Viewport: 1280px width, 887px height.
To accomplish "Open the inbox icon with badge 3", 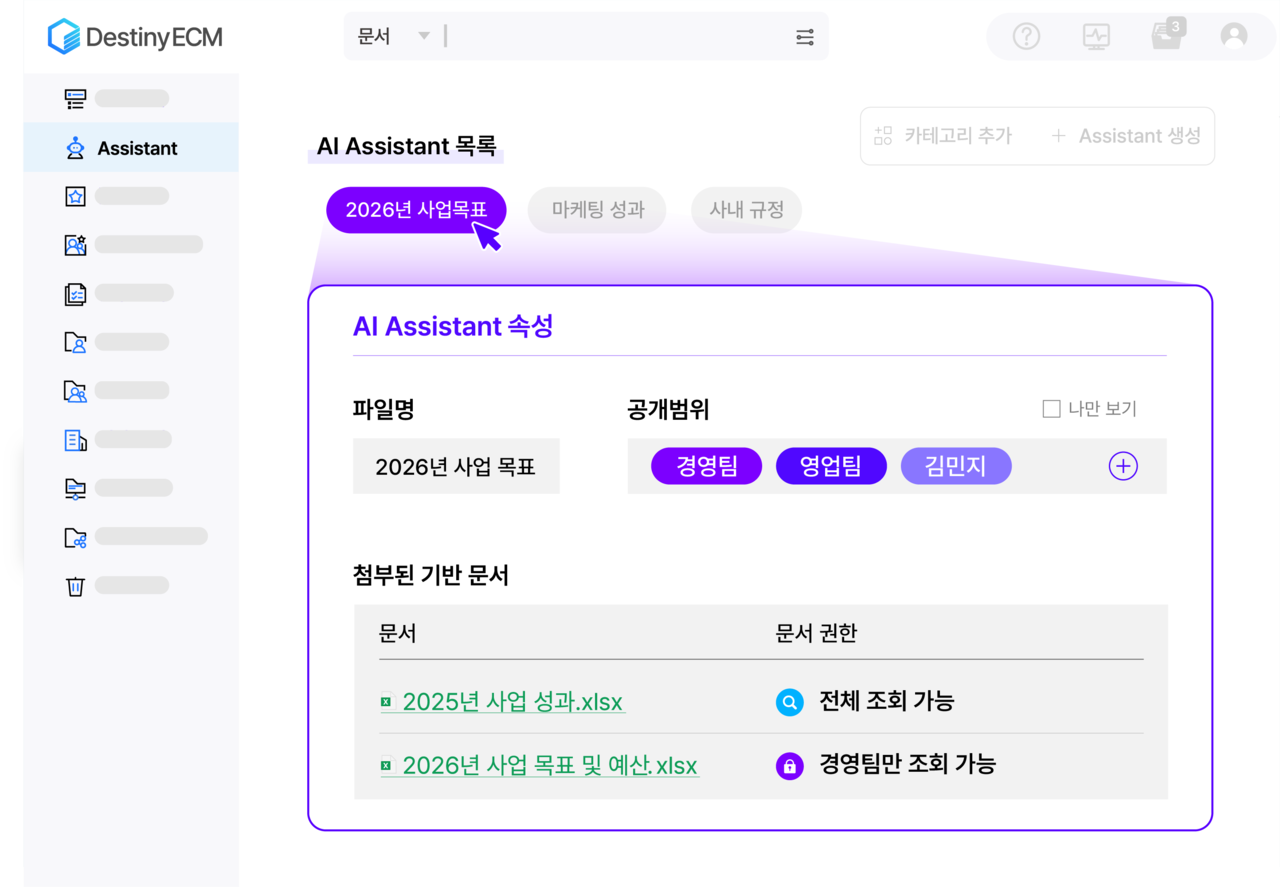I will (1166, 36).
